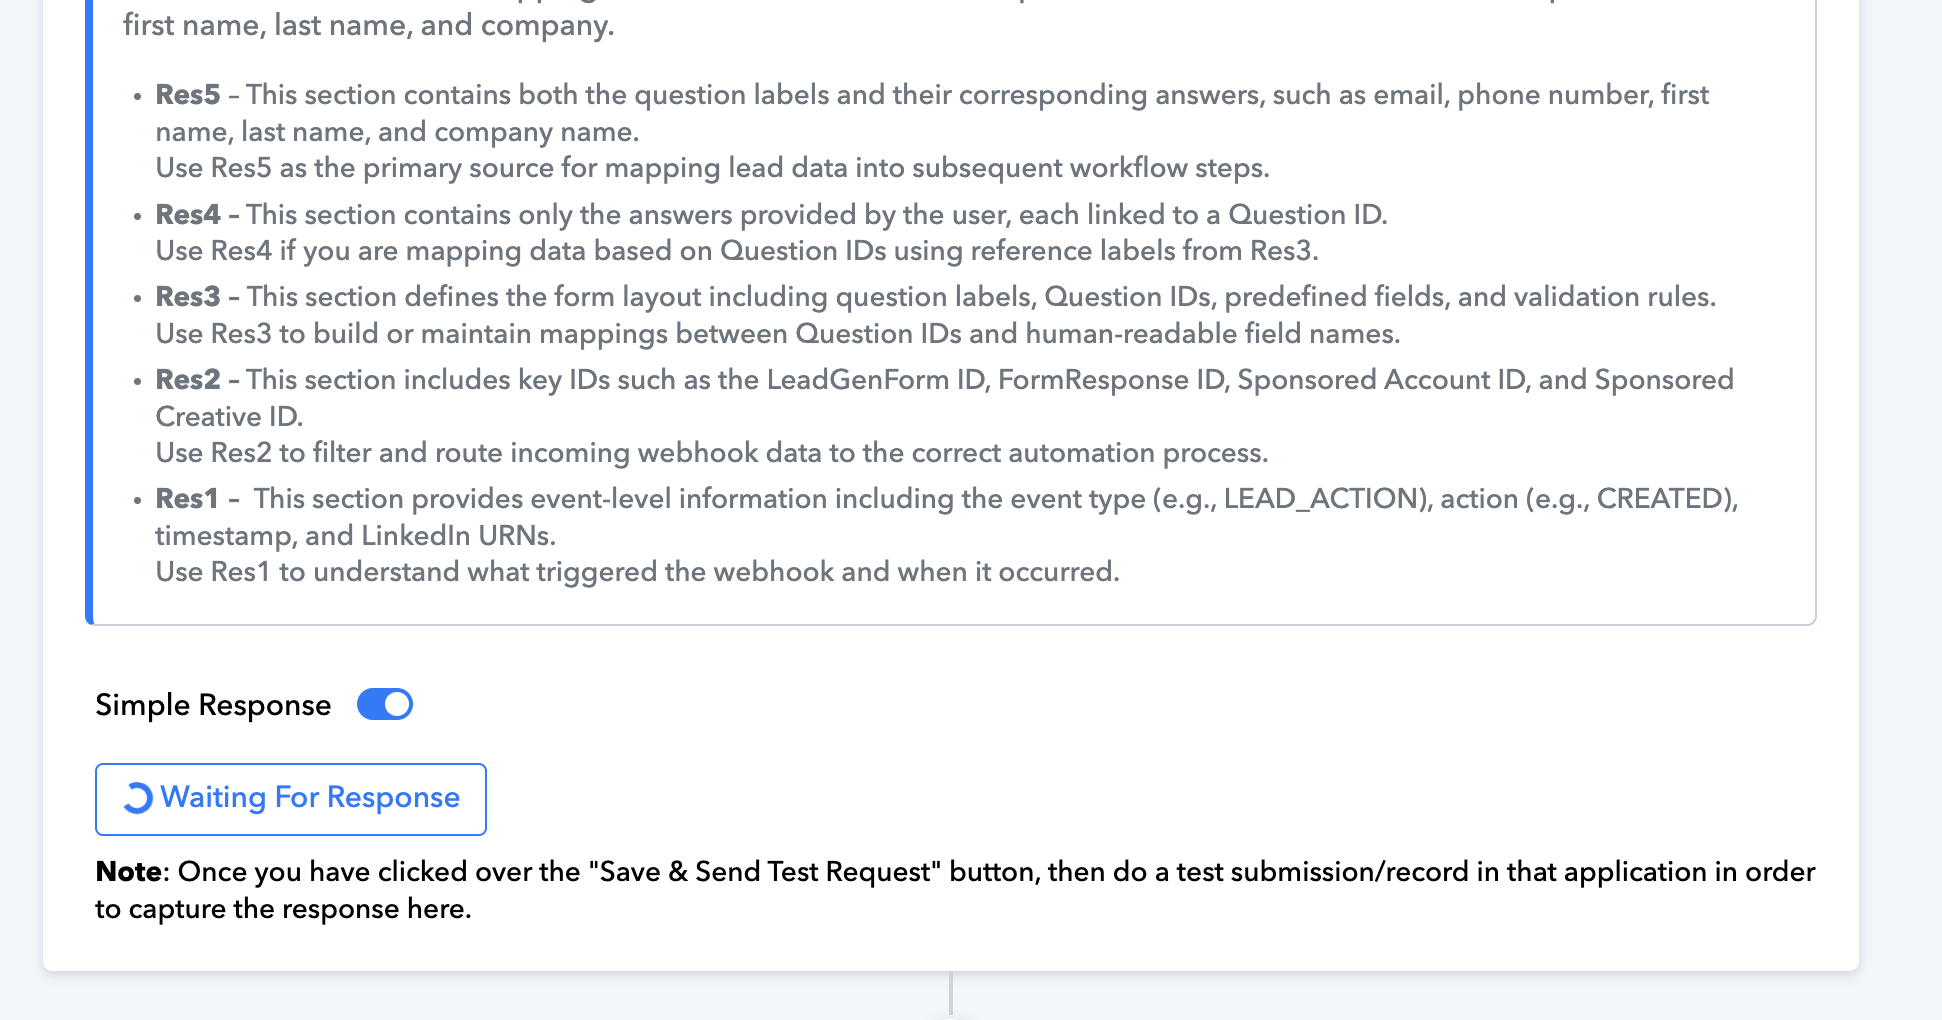Image resolution: width=1942 pixels, height=1020 pixels.
Task: Click the Simple Response label text
Action: [x=213, y=705]
